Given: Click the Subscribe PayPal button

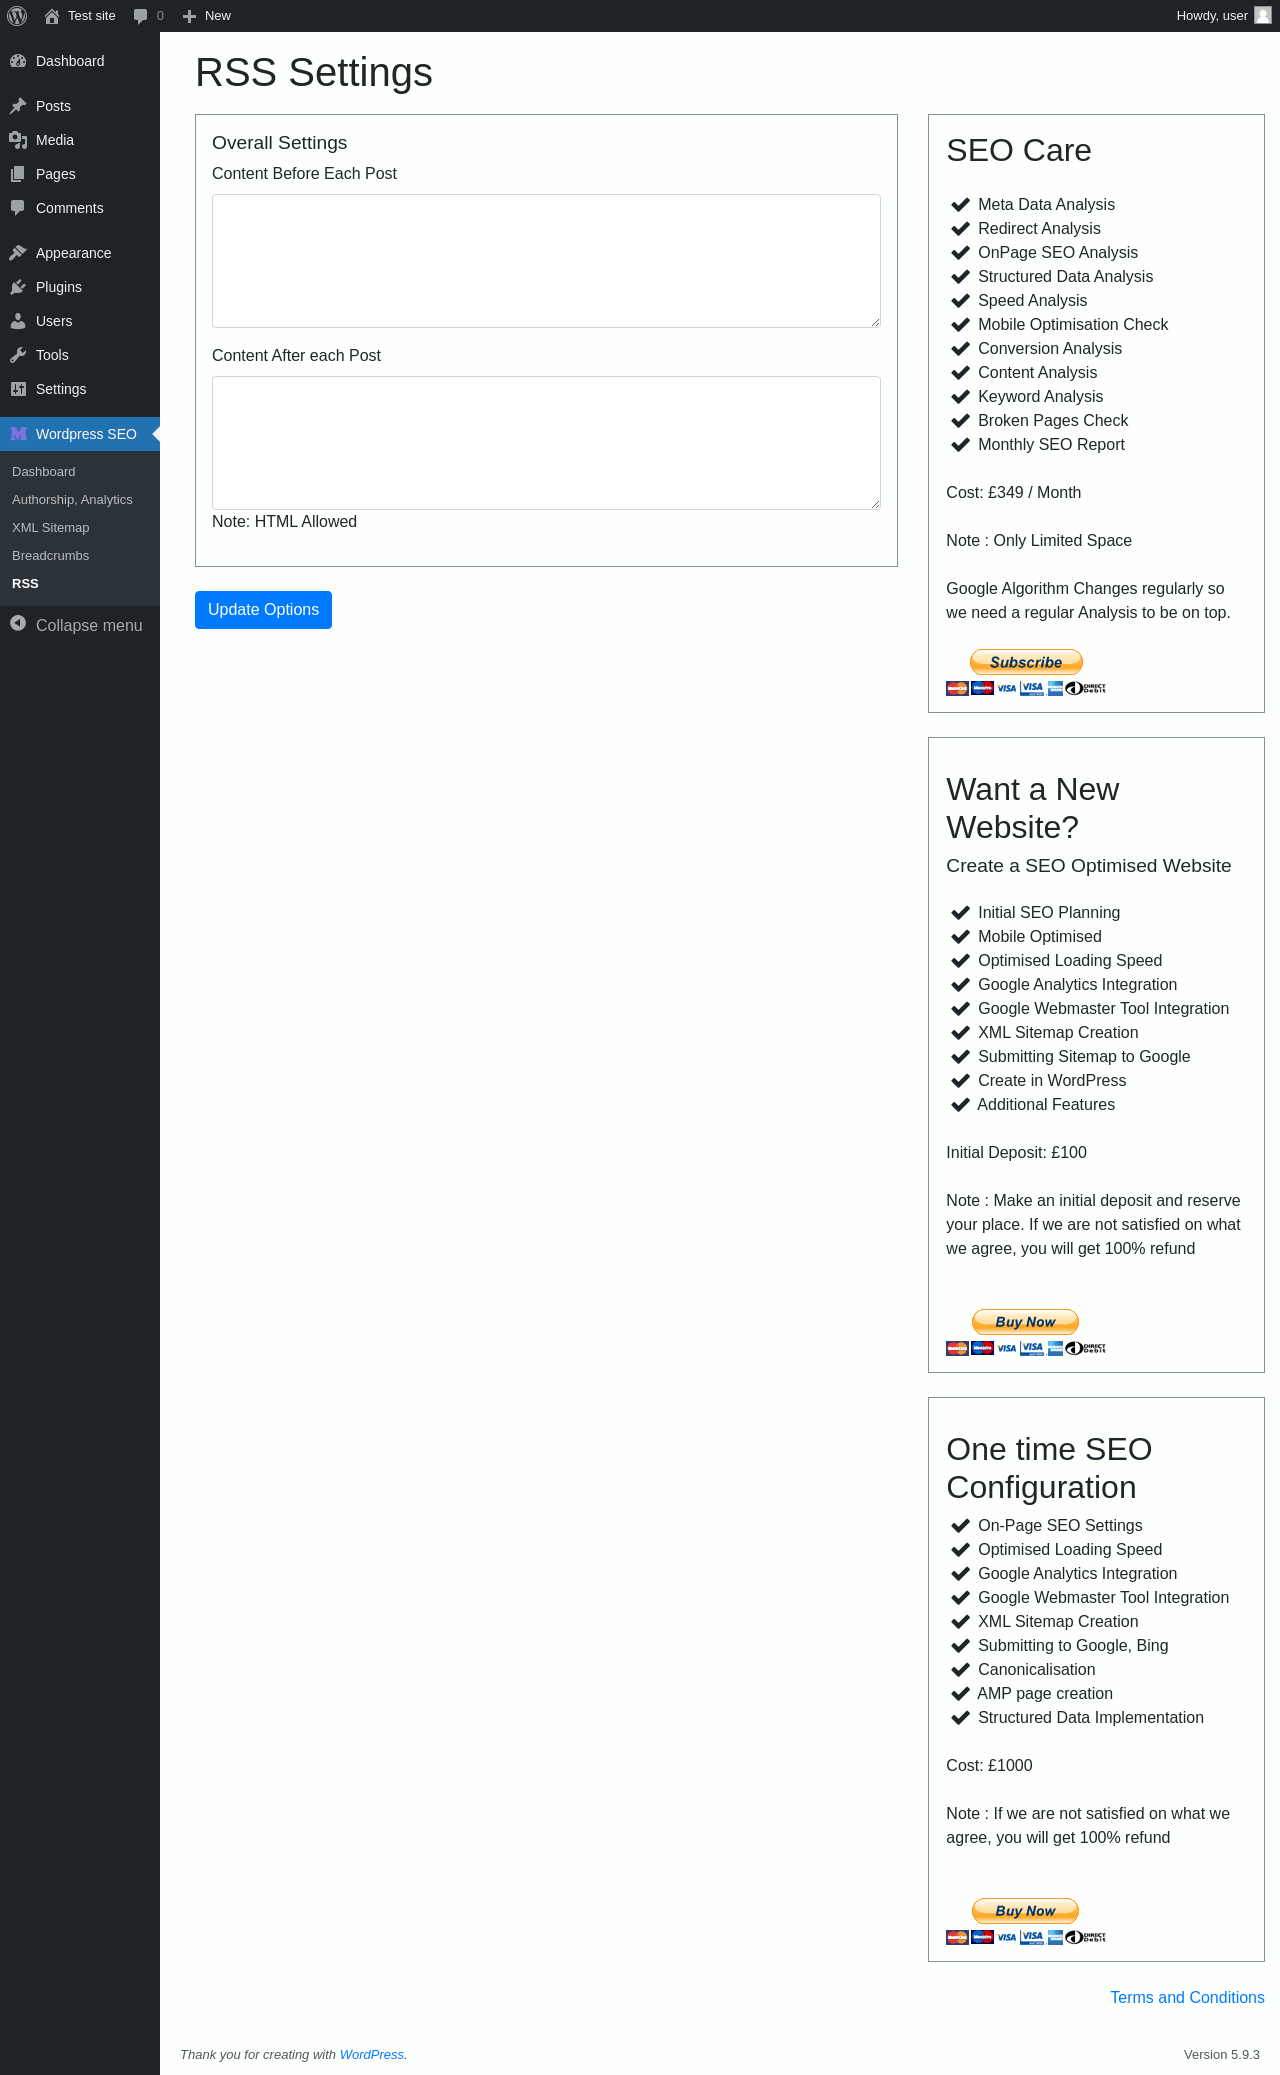Looking at the screenshot, I should click(1026, 662).
